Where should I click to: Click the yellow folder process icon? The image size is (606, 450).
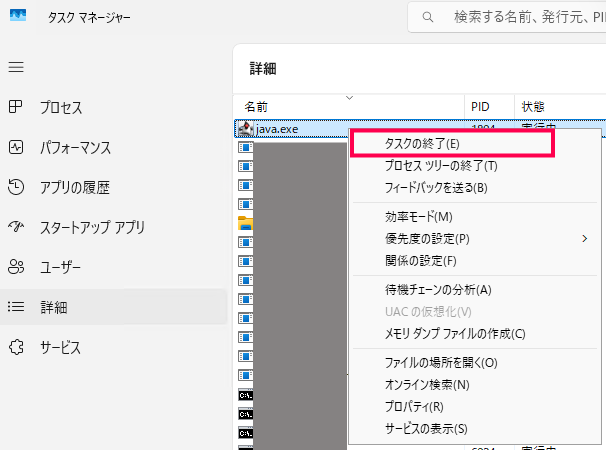tap(245, 223)
